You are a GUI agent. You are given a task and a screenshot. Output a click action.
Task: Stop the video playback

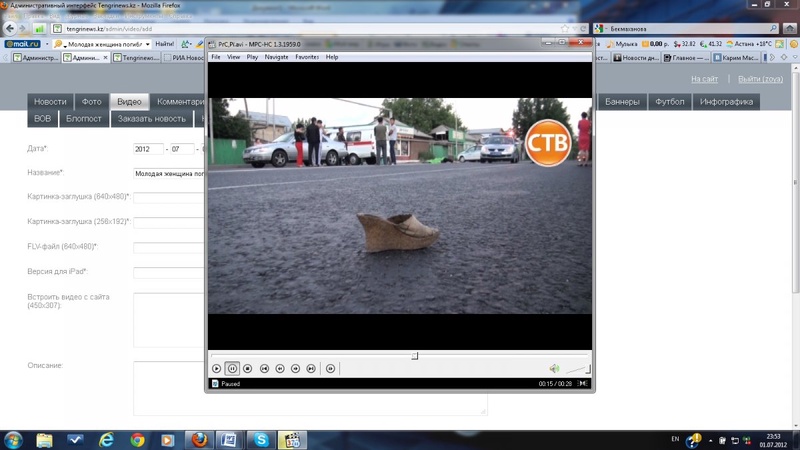coord(248,369)
